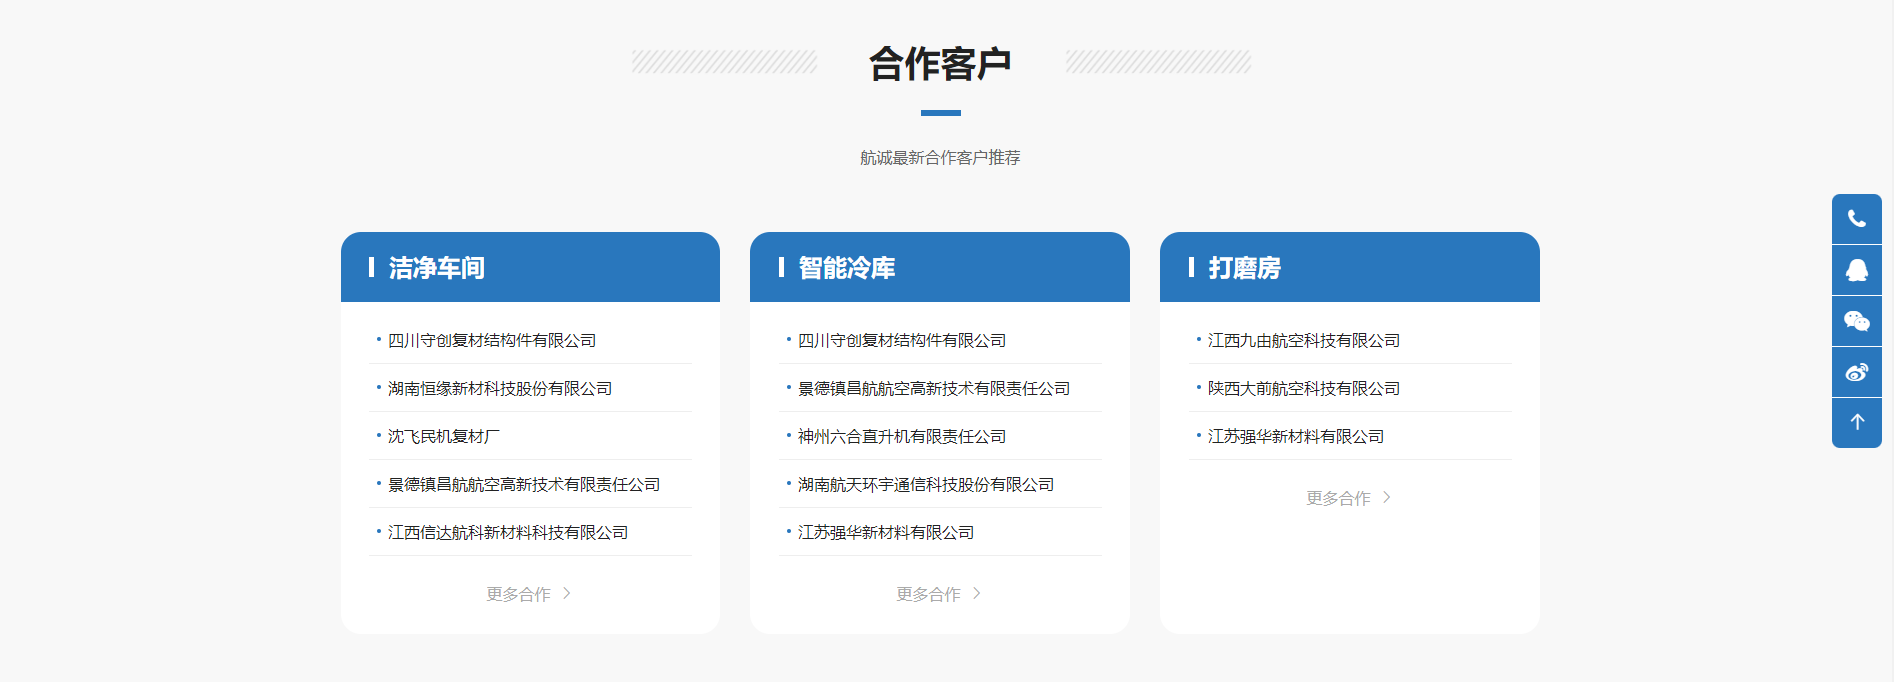Viewport: 1894px width, 682px height.
Task: Click the 合作客户 section heading
Action: click(940, 64)
